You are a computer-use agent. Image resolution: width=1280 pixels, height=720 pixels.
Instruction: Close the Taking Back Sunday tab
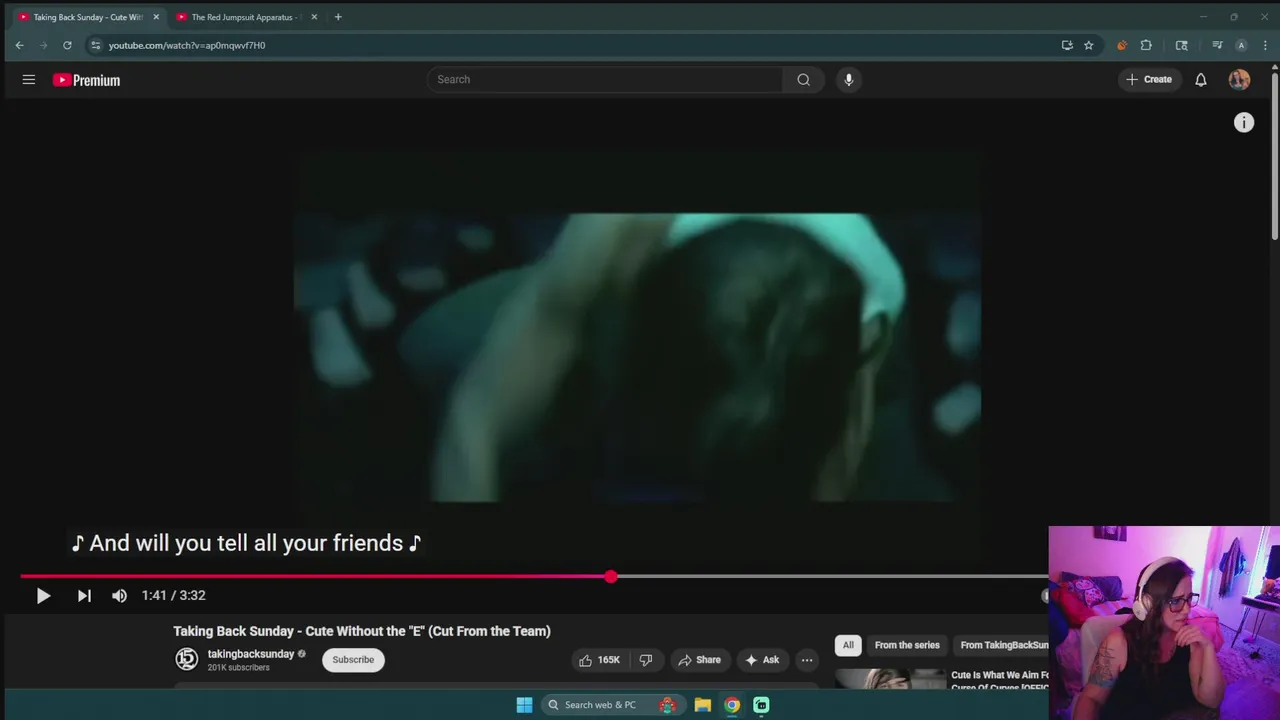click(x=156, y=17)
